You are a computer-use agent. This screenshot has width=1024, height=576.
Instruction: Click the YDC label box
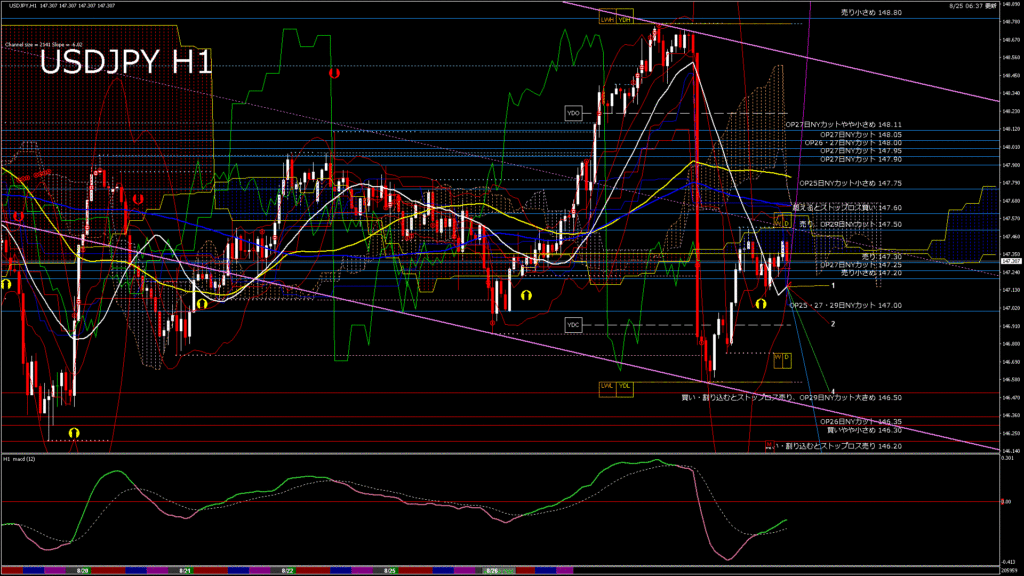(x=573, y=325)
